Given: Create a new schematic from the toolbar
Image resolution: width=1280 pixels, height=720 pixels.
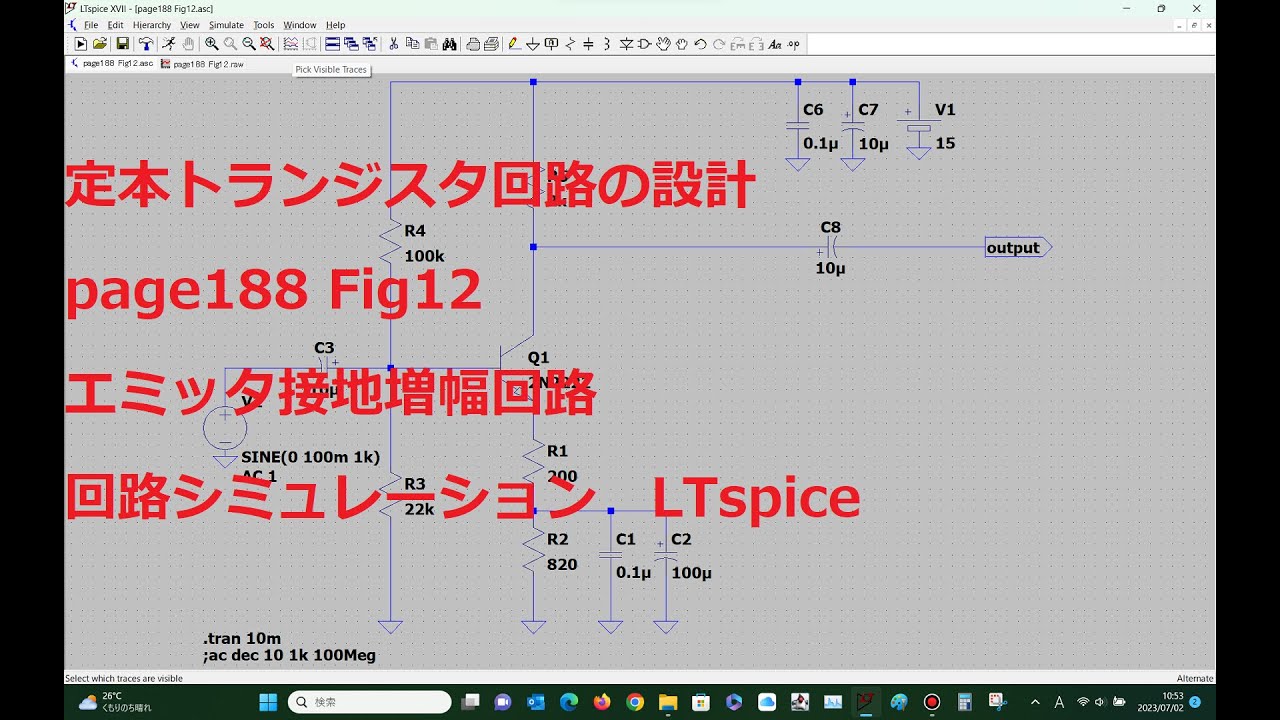Looking at the screenshot, I should (x=81, y=44).
